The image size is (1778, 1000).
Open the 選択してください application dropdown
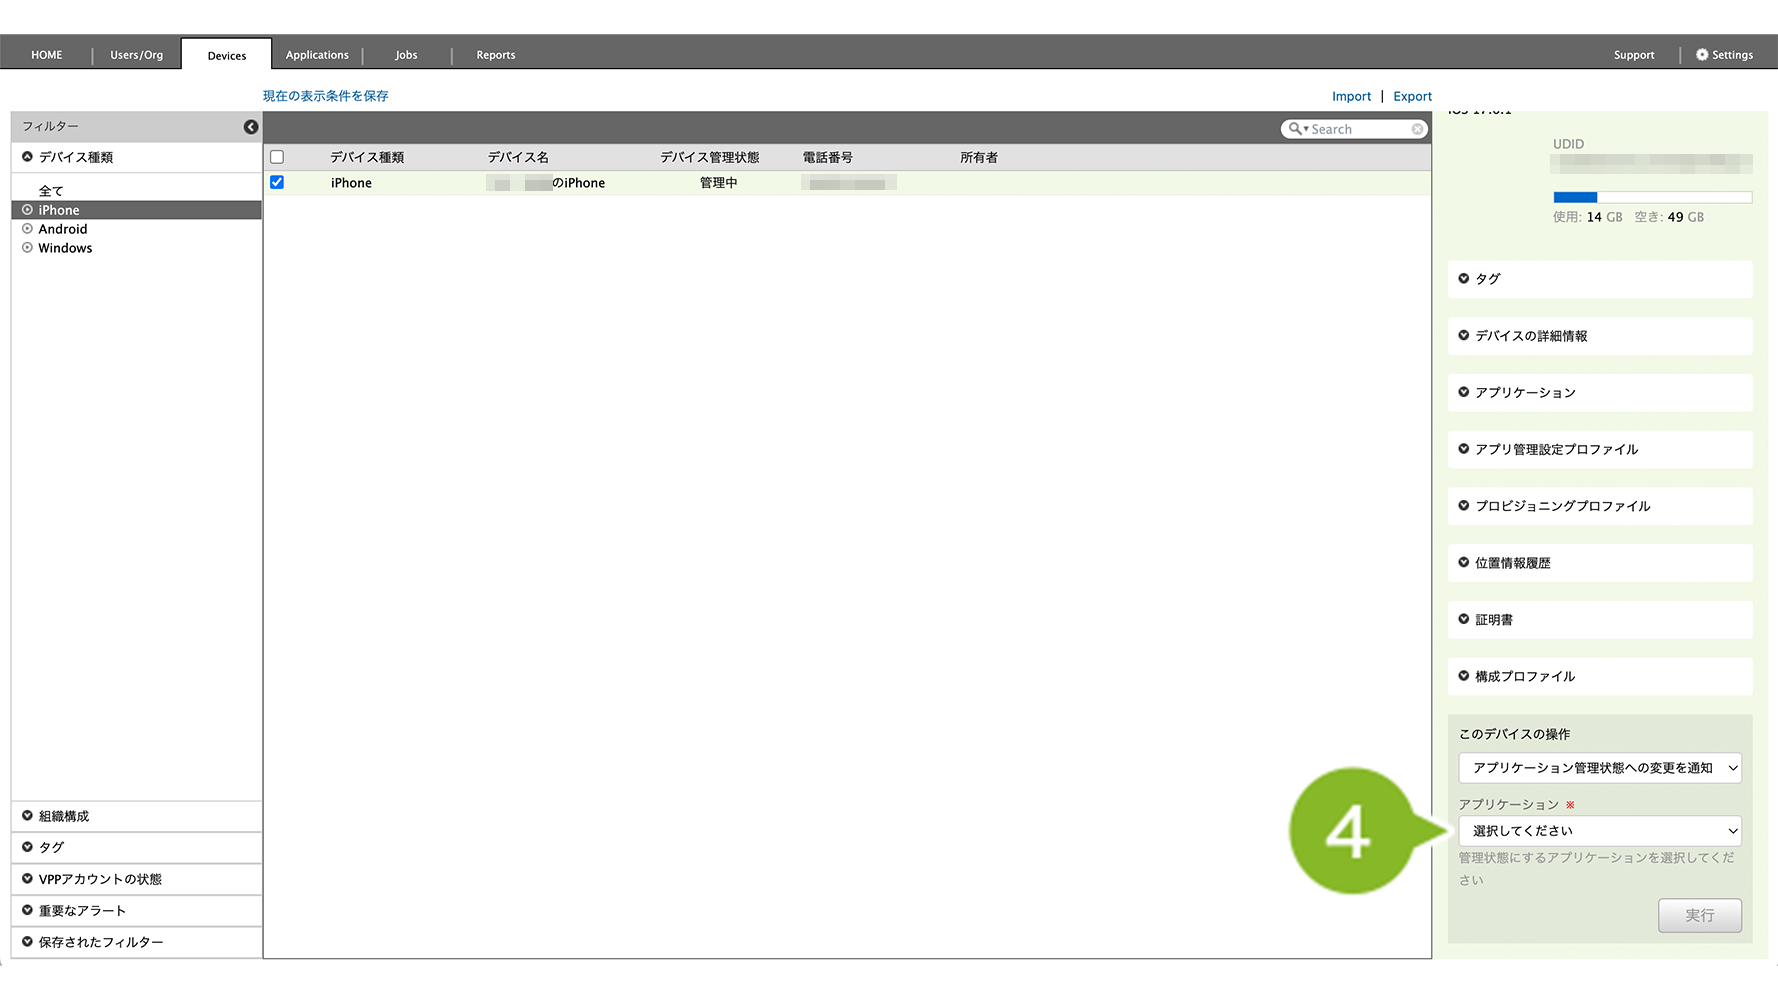1599,831
